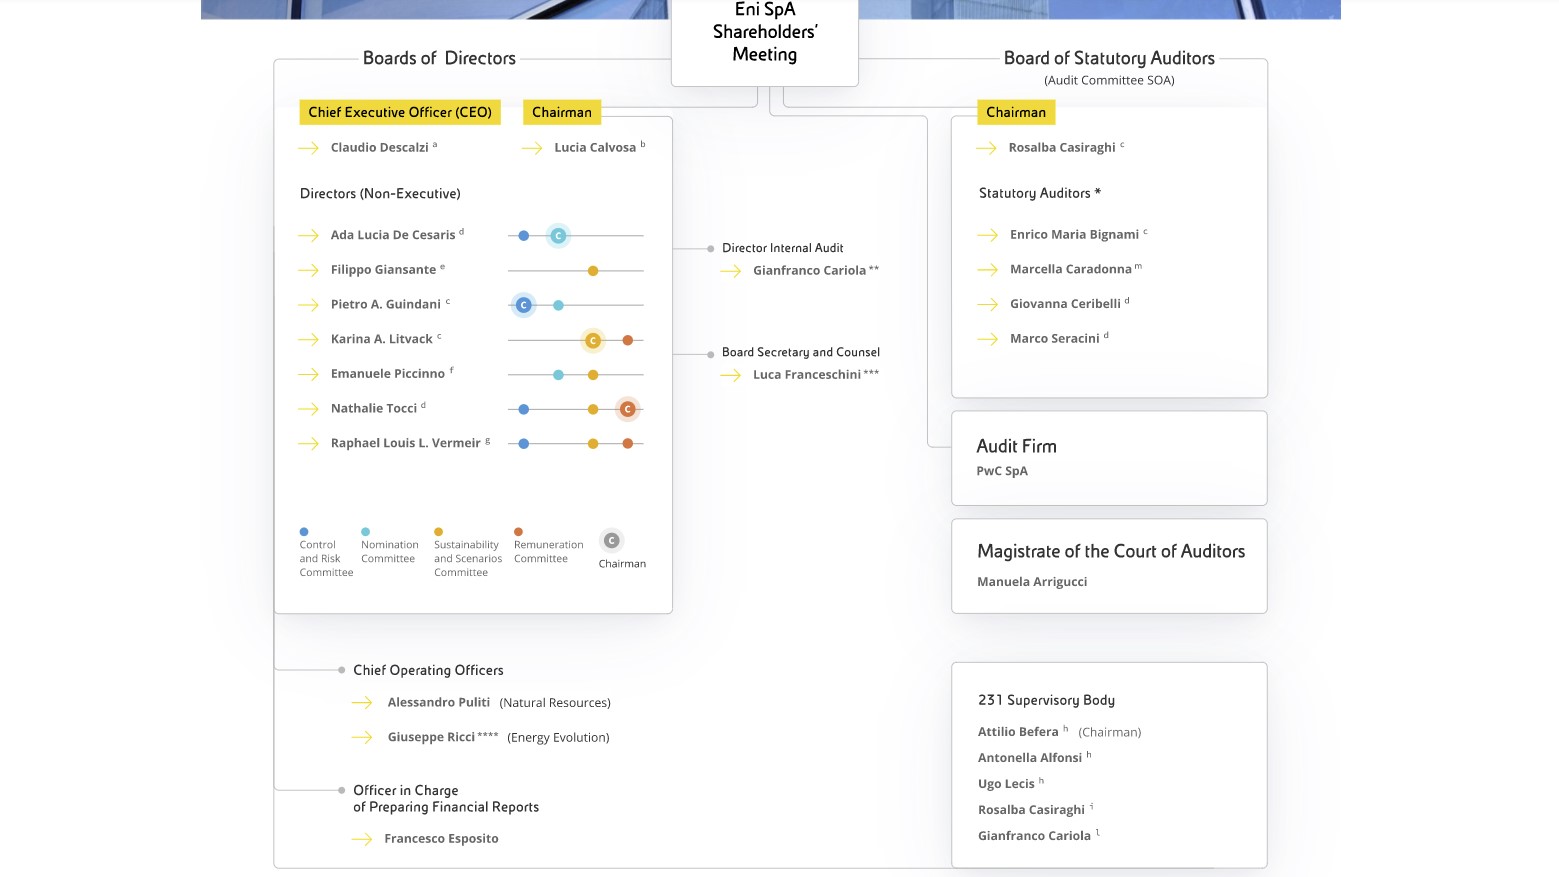The width and height of the screenshot is (1559, 877).
Task: Select the Chairman label above Rosalba Casiraghi
Action: 1016,112
